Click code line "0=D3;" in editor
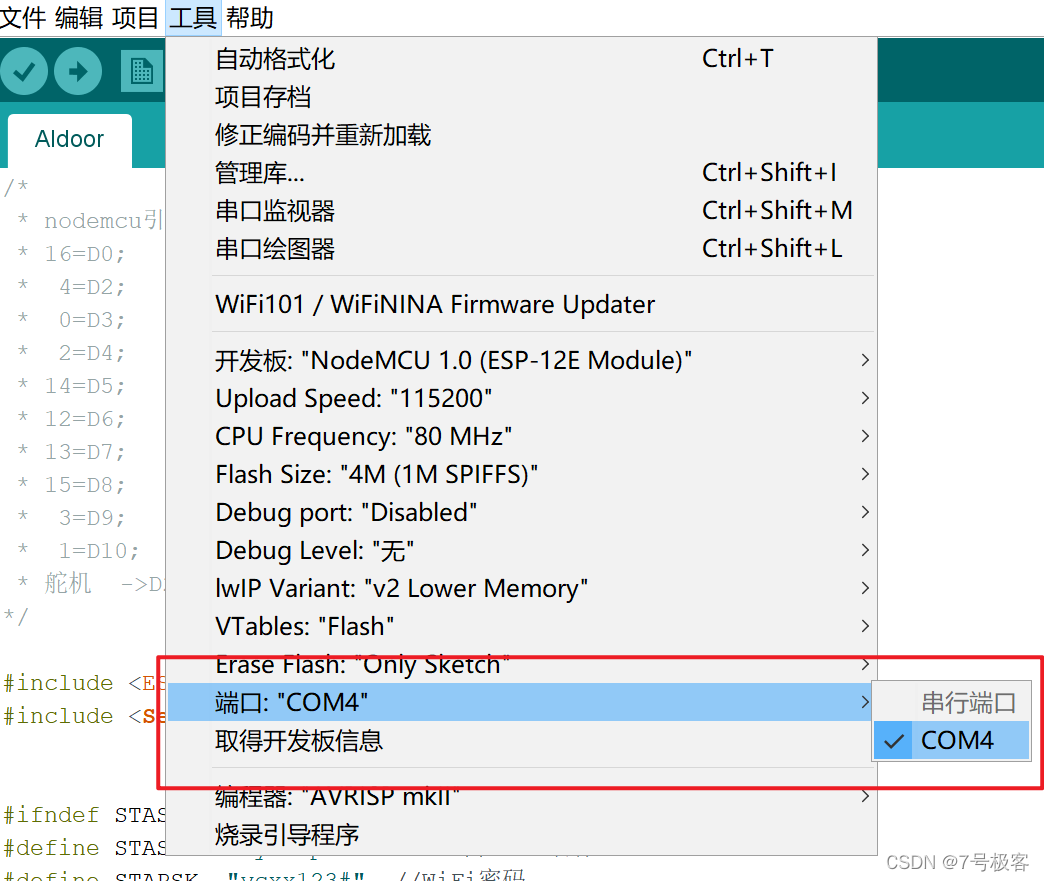1044x881 pixels. [92, 320]
